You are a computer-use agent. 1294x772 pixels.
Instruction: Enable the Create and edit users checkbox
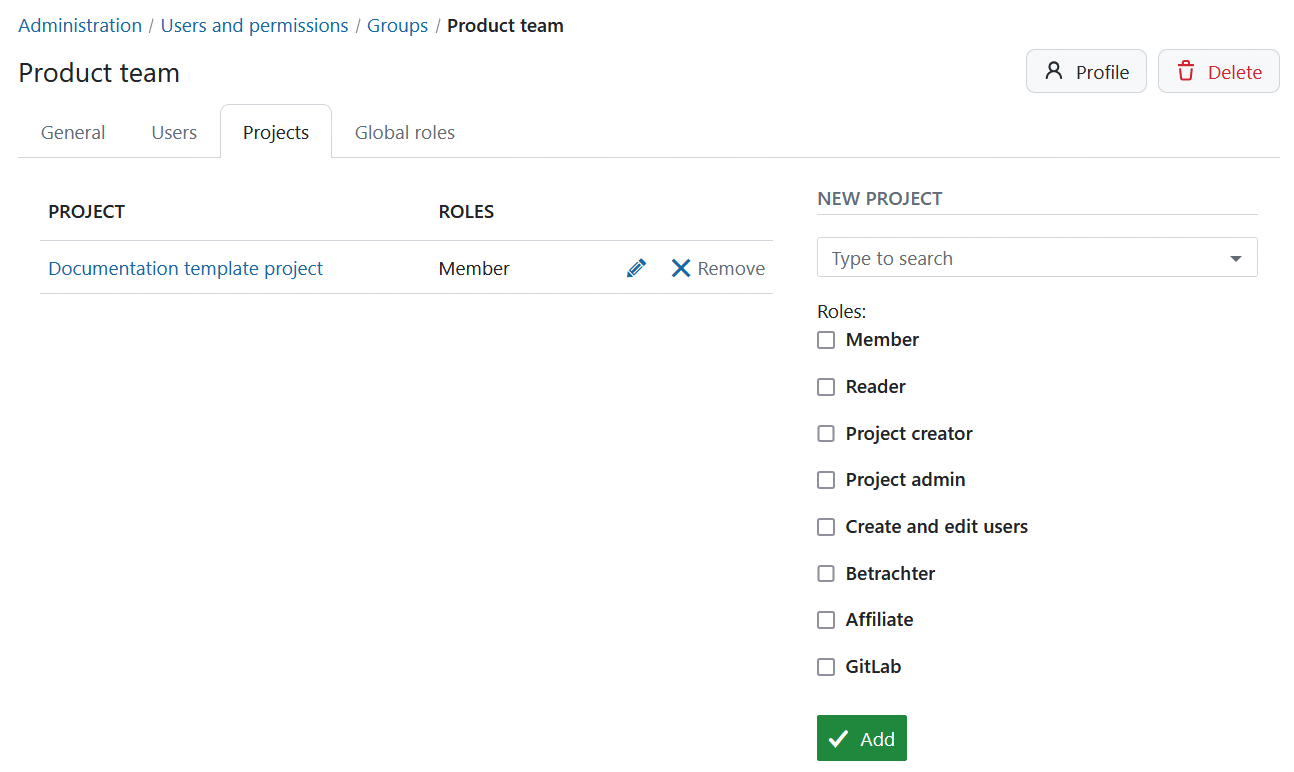pyautogui.click(x=825, y=526)
